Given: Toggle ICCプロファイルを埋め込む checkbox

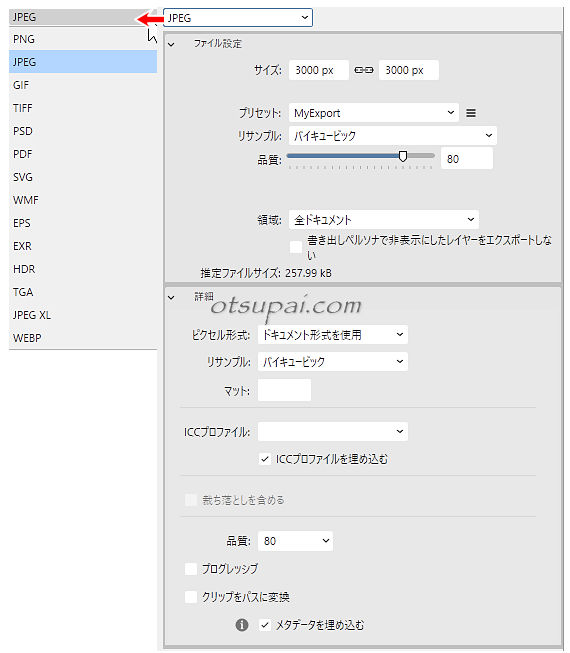Looking at the screenshot, I should coord(265,459).
